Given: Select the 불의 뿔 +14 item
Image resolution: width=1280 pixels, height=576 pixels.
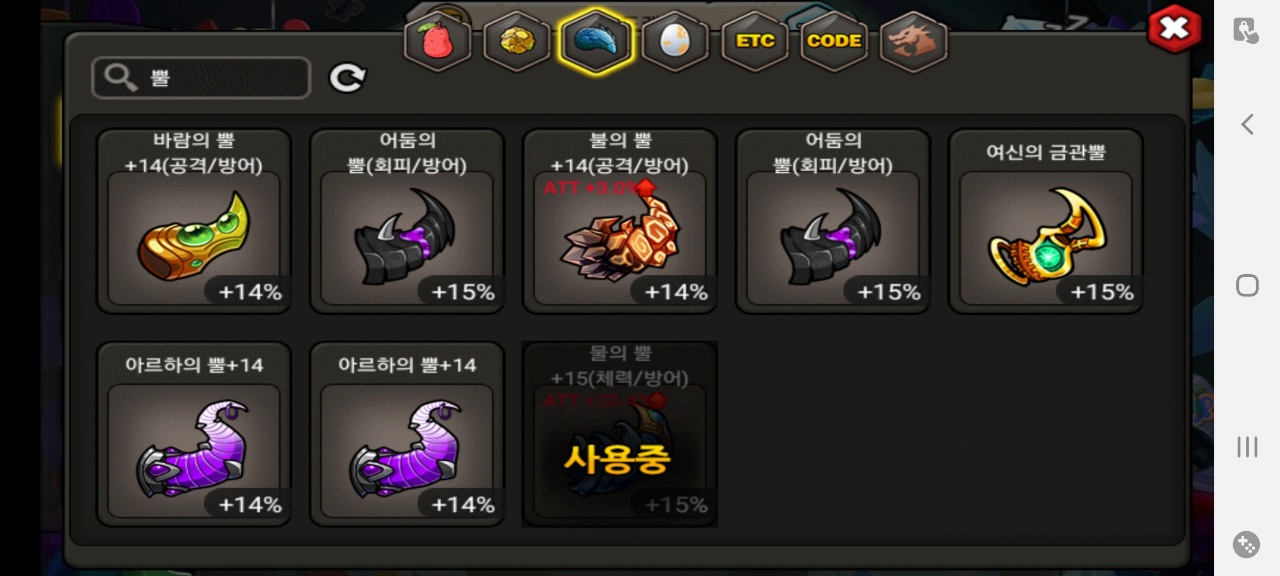Looking at the screenshot, I should 620,221.
